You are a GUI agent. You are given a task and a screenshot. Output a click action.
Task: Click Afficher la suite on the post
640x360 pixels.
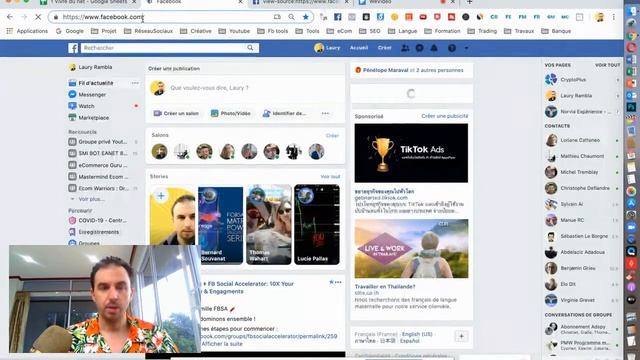[222, 344]
